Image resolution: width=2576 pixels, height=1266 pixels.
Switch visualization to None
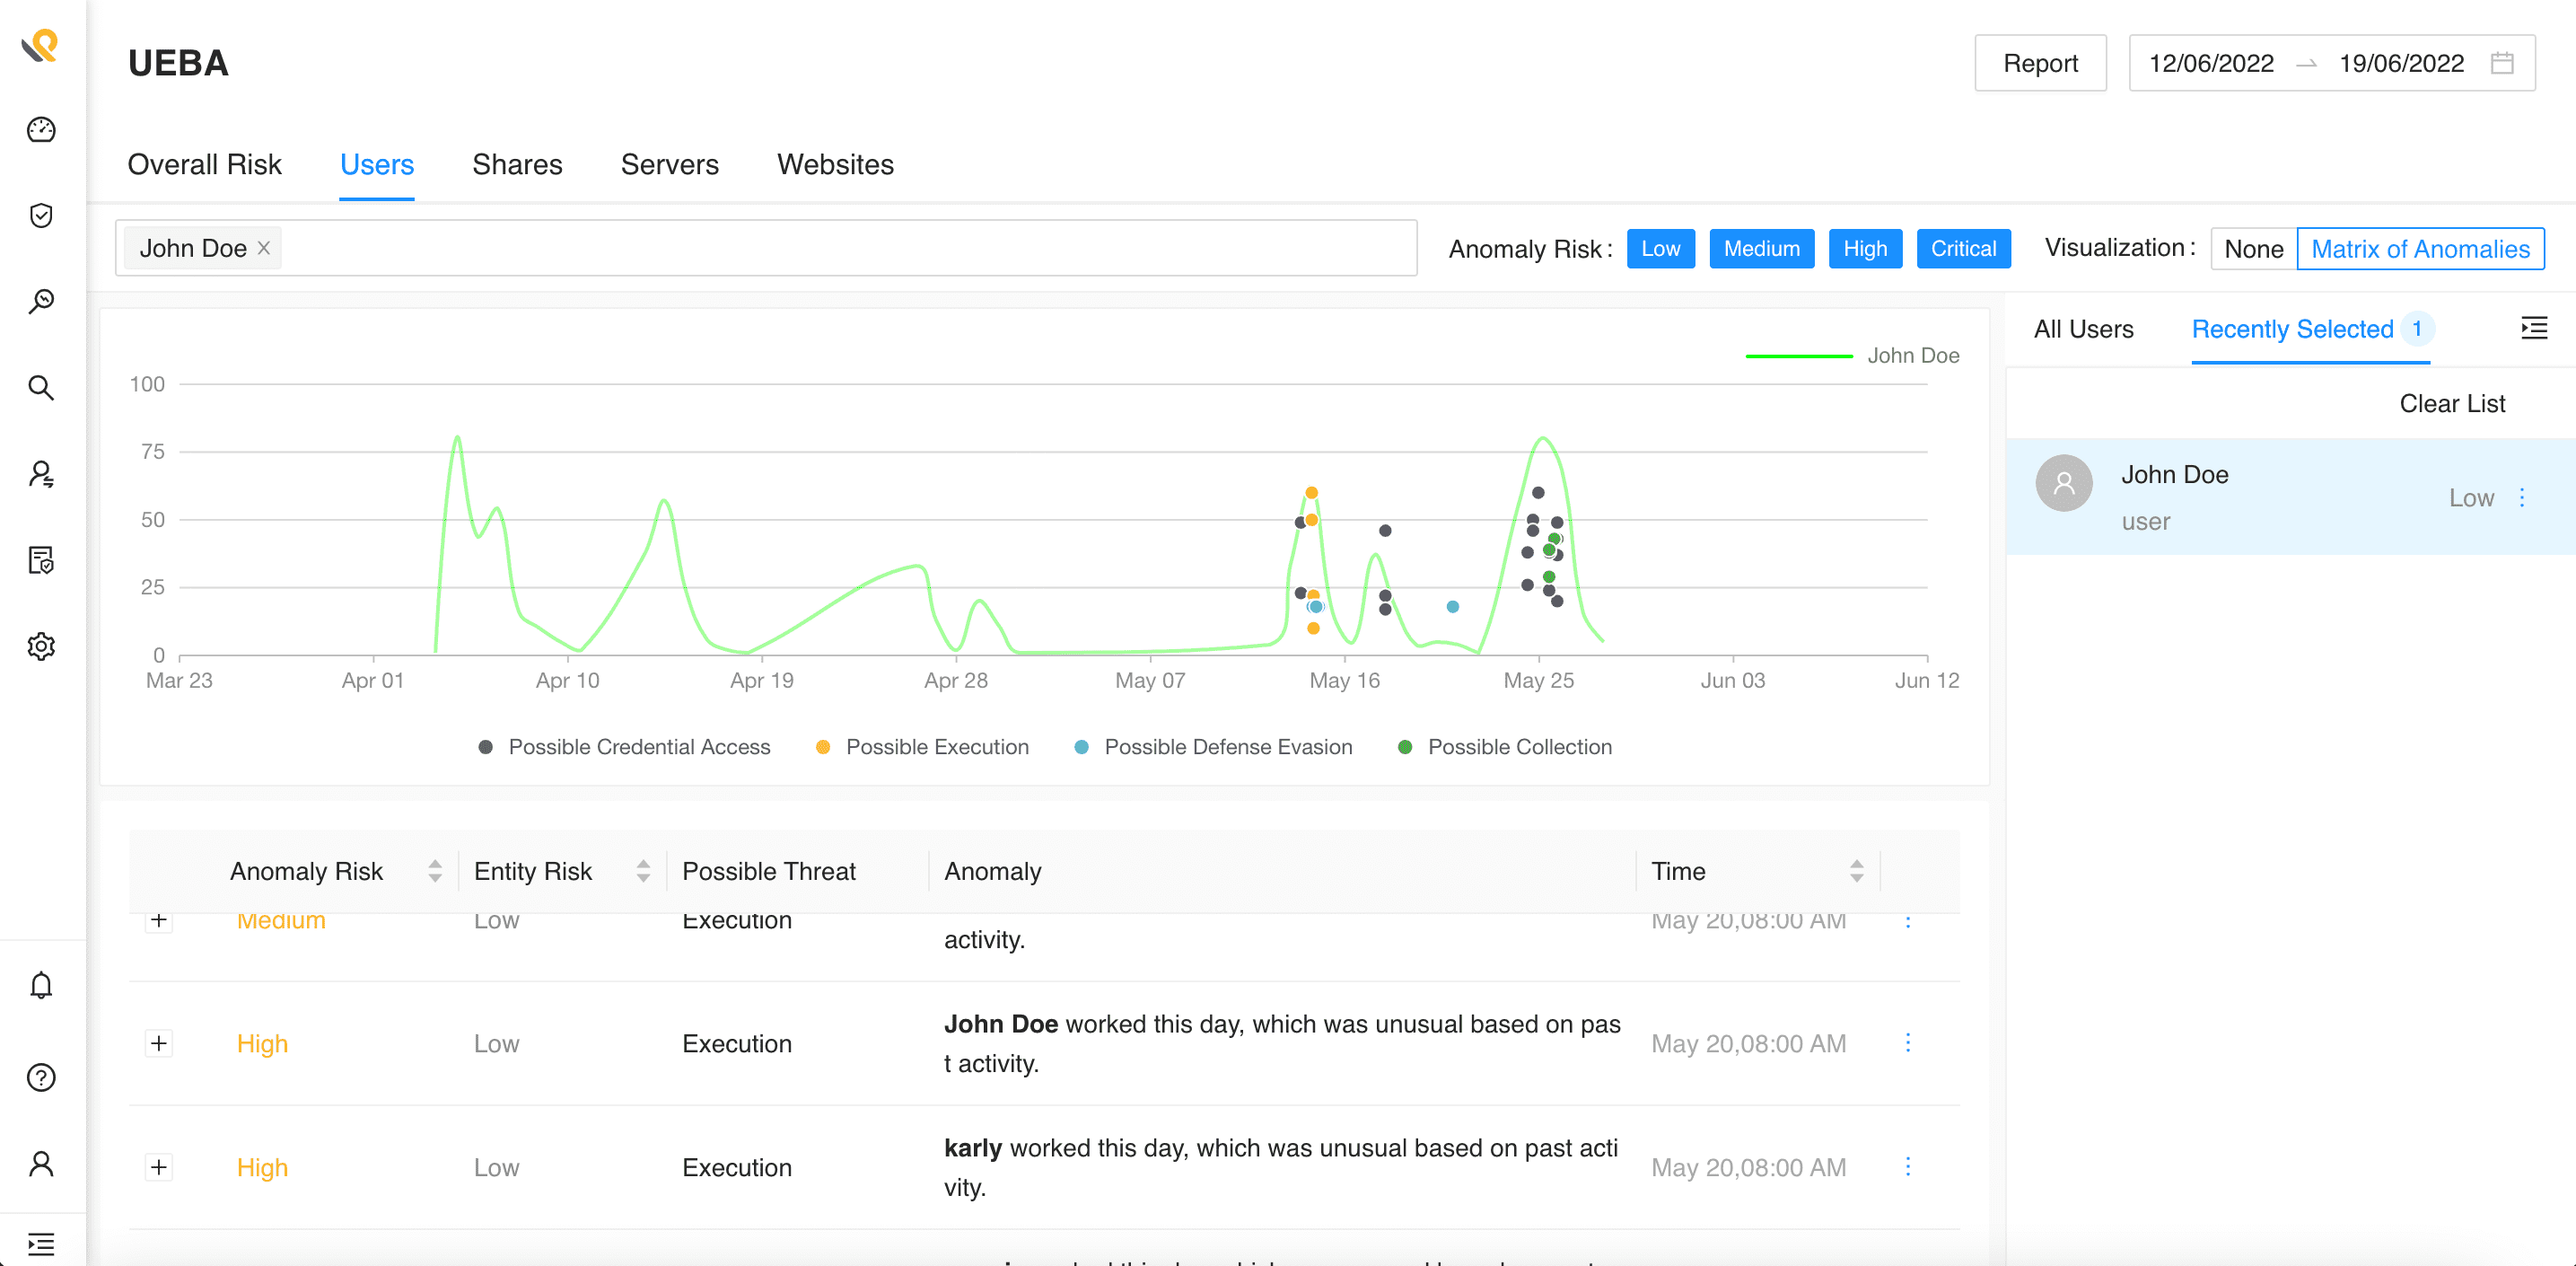[x=2253, y=248]
